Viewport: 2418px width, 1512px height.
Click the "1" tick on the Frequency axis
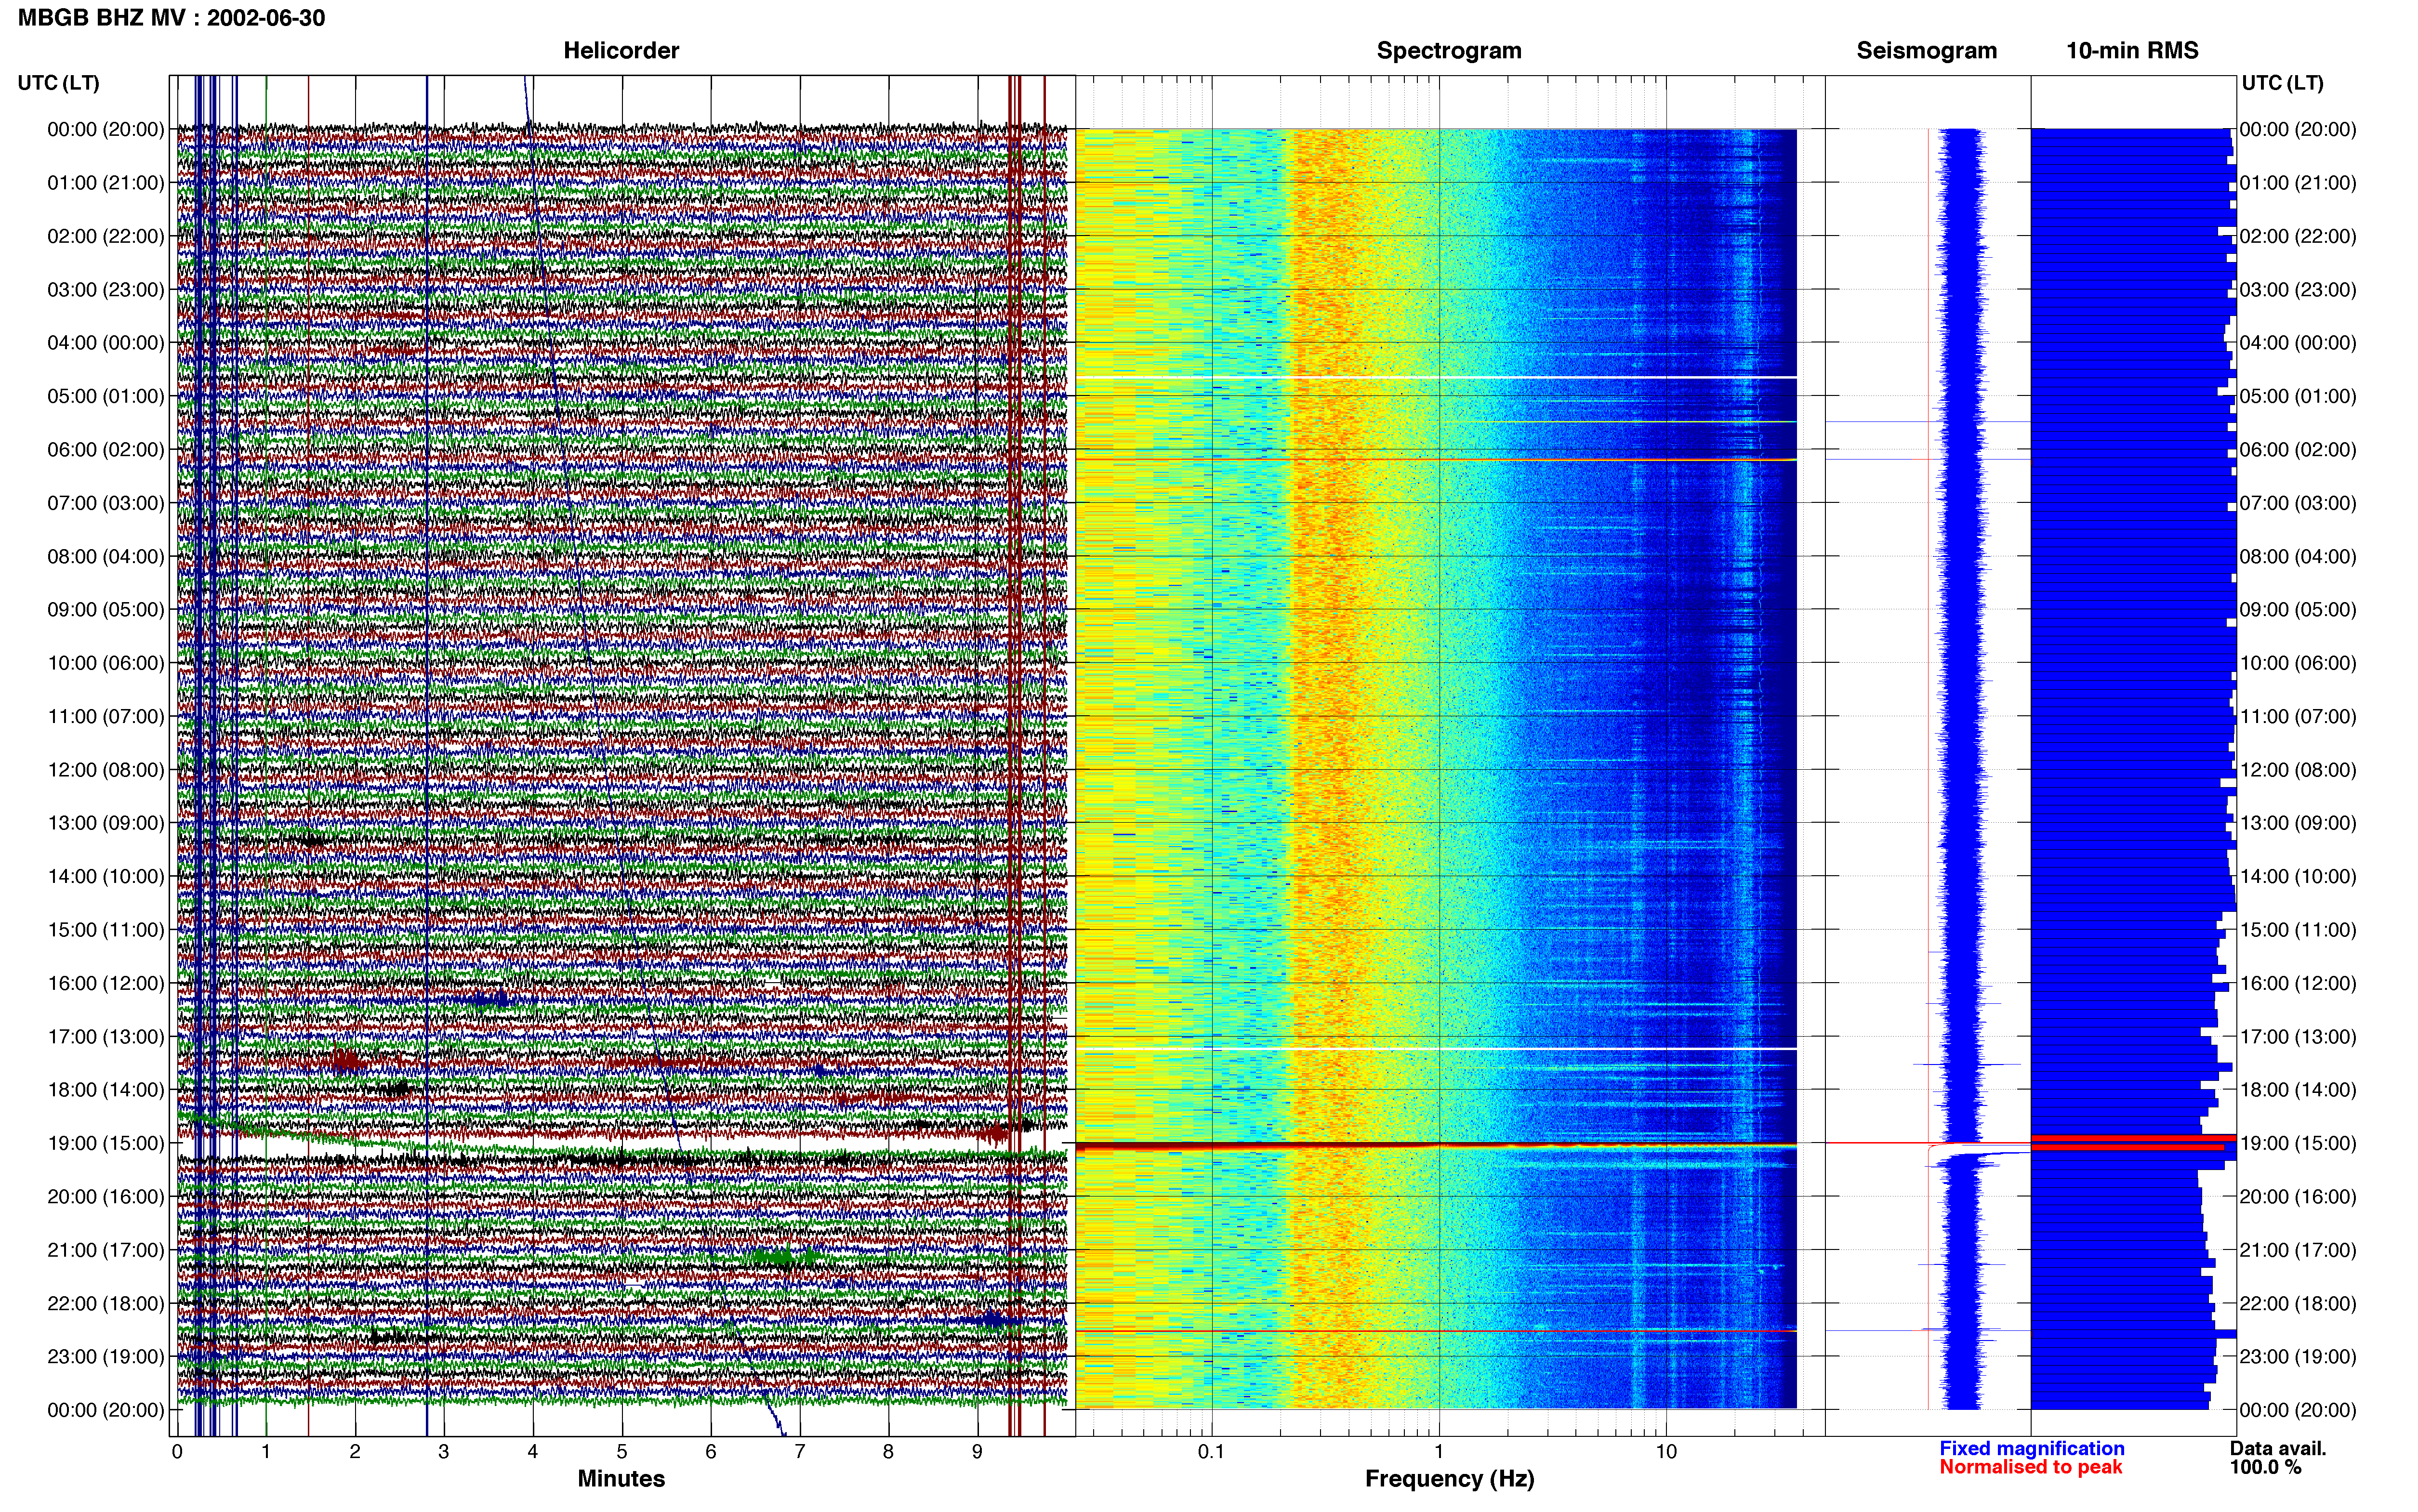1439,1452
